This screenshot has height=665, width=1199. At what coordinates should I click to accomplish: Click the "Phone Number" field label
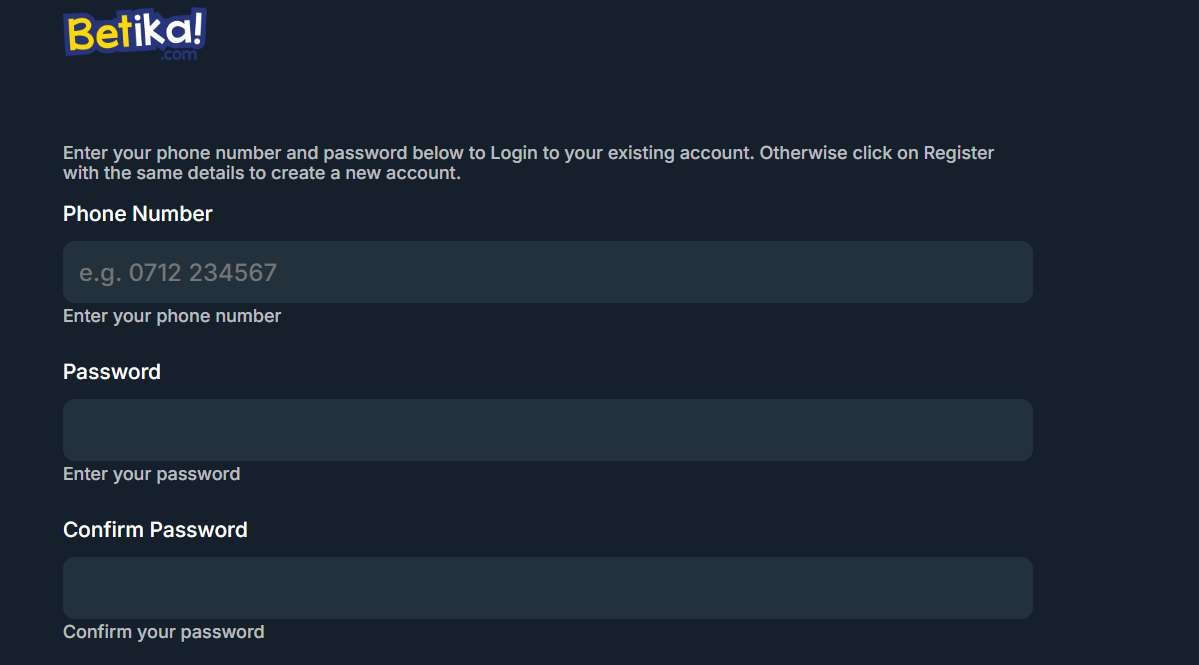tap(137, 214)
